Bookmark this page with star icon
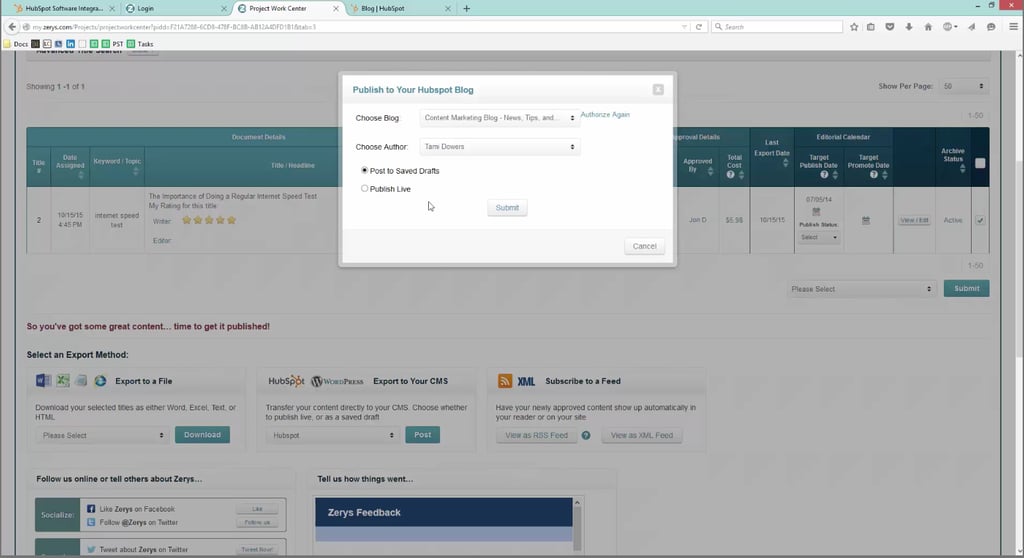 (854, 27)
